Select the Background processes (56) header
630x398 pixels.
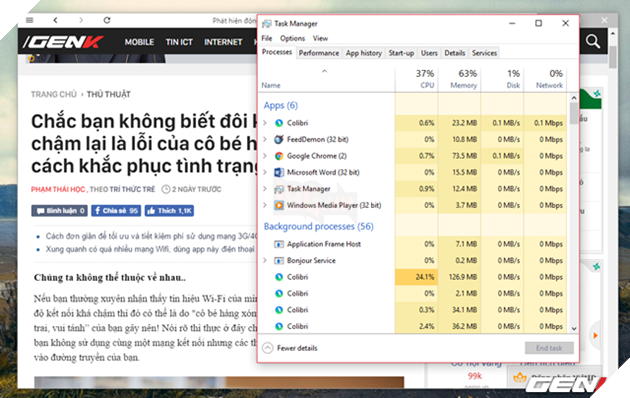tap(319, 227)
